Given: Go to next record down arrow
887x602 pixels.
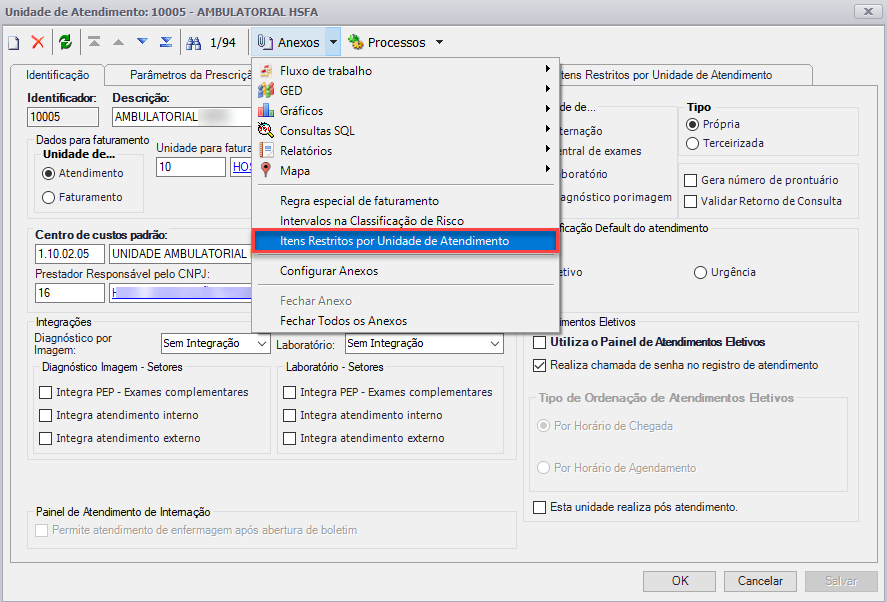Looking at the screenshot, I should point(142,42).
